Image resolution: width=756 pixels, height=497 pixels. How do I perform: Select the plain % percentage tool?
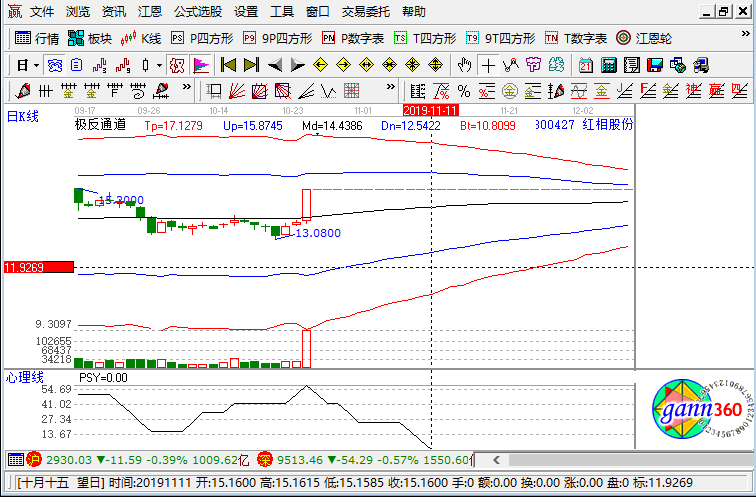[464, 91]
